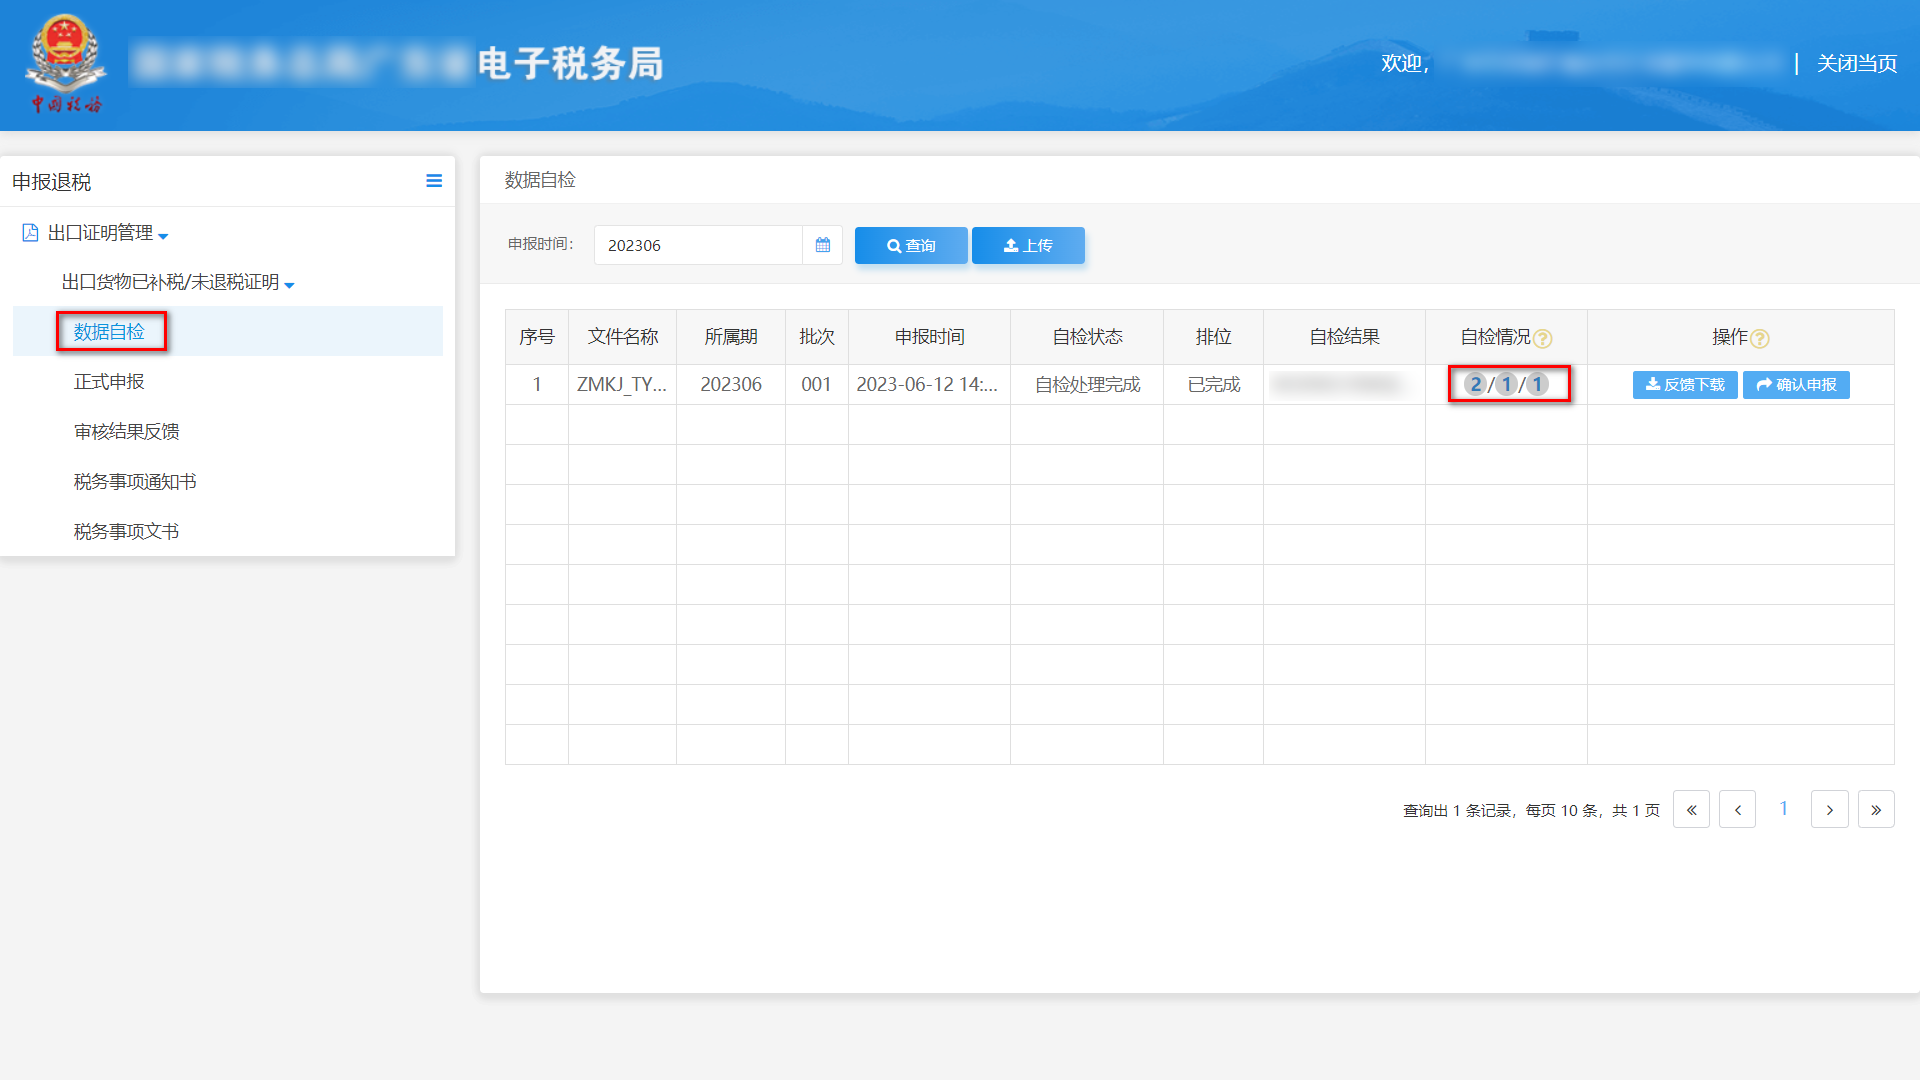Screen dimensions: 1920x1080
Task: Select 税务事项通知书 in sidebar
Action: point(135,482)
